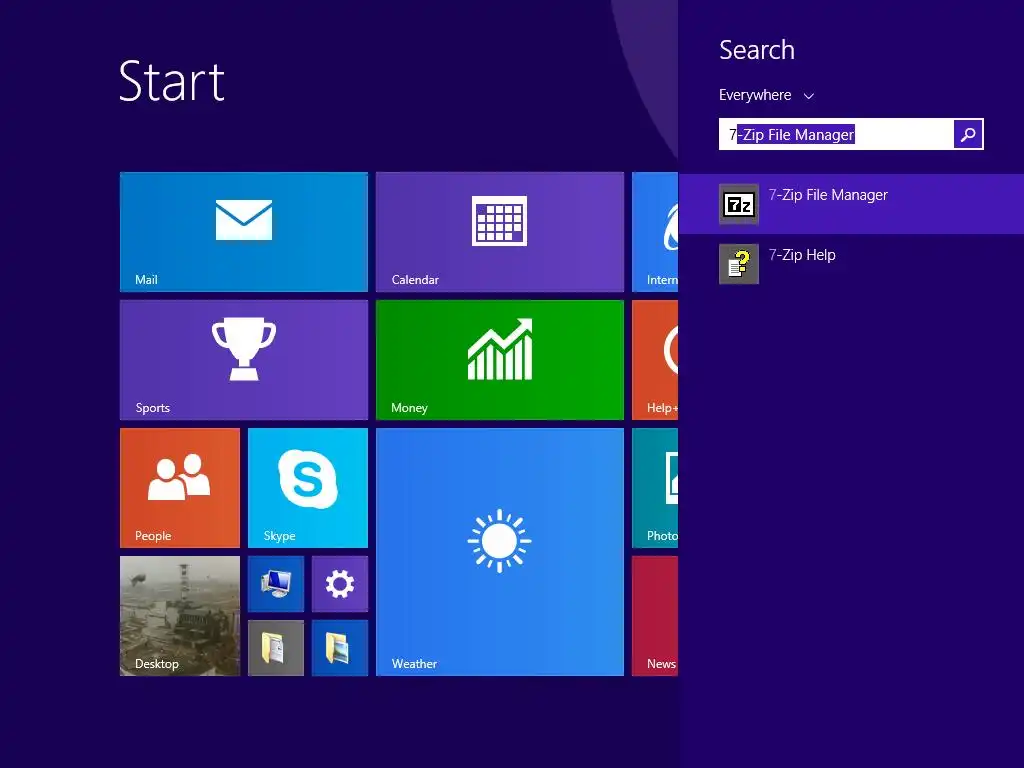Open the Calendar tile
This screenshot has height=768, width=1024.
500,232
